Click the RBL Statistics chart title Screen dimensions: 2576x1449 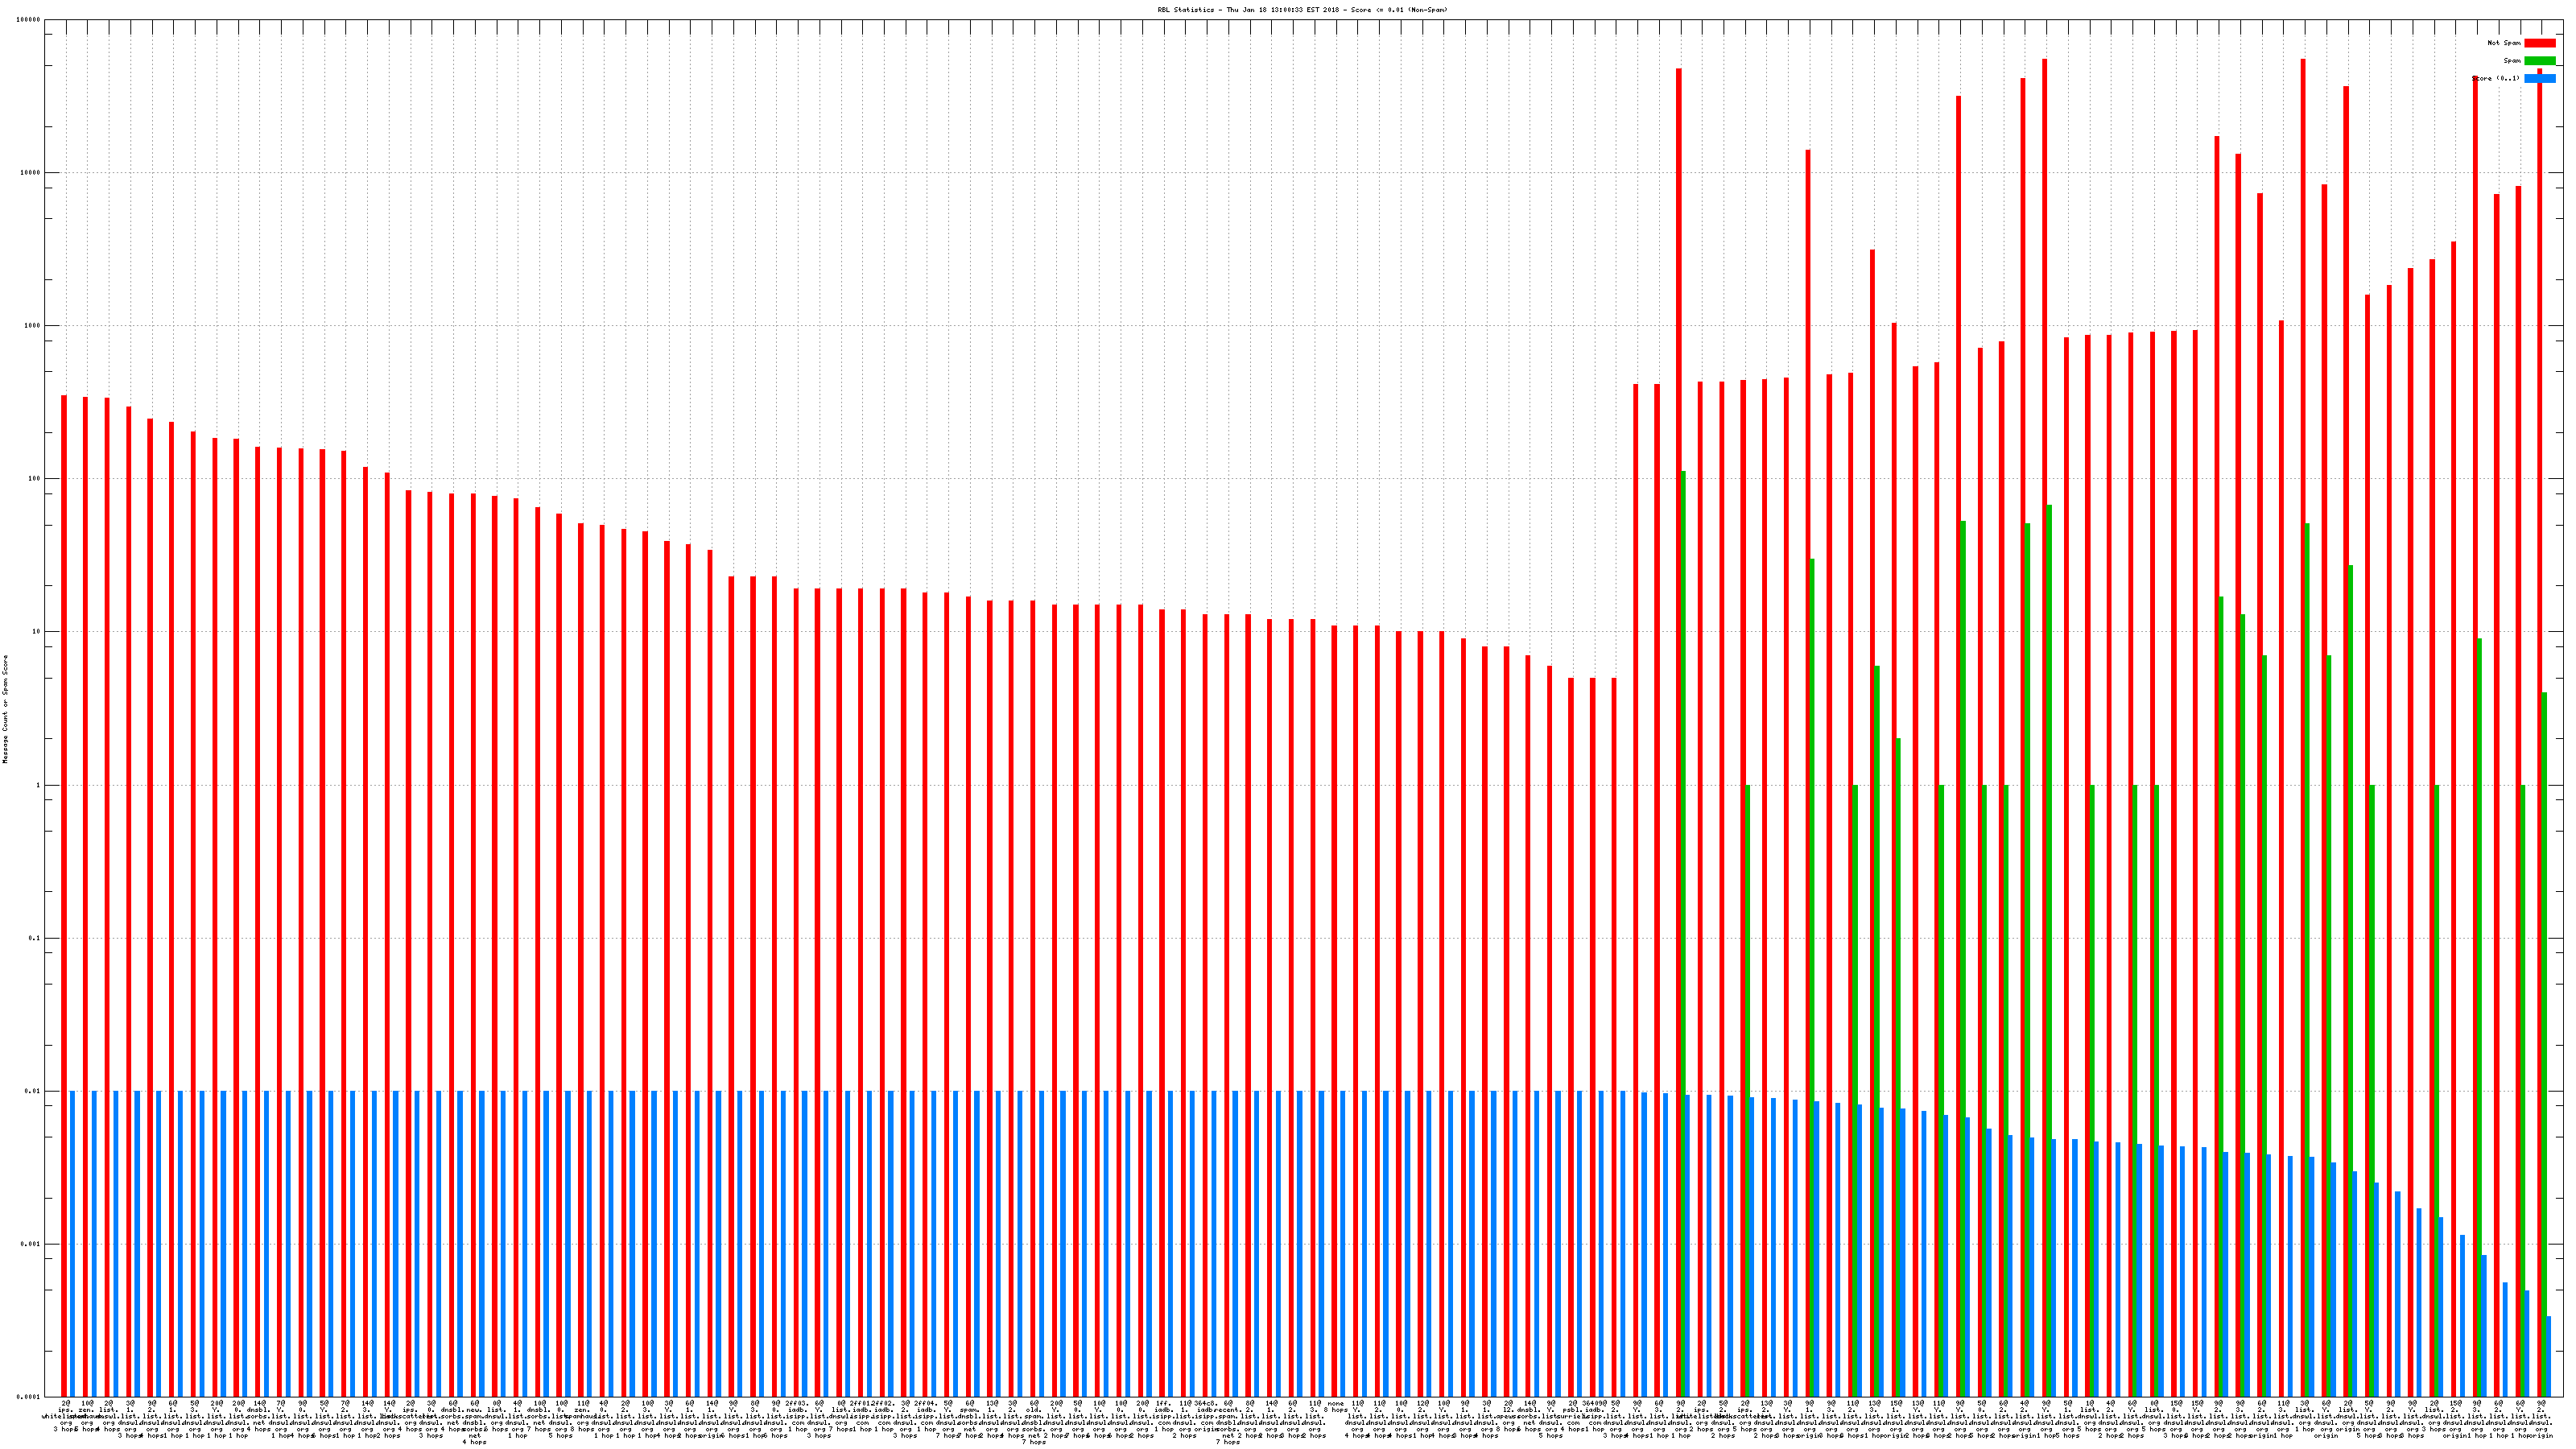1302,10
